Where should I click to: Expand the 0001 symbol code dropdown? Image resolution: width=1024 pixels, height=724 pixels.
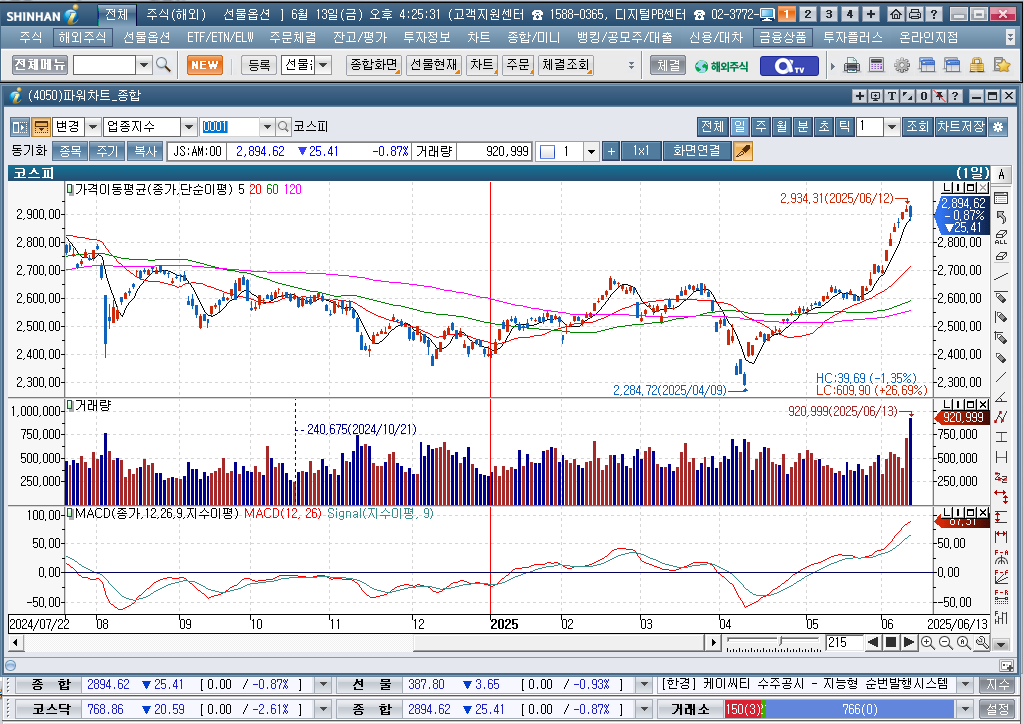point(266,127)
